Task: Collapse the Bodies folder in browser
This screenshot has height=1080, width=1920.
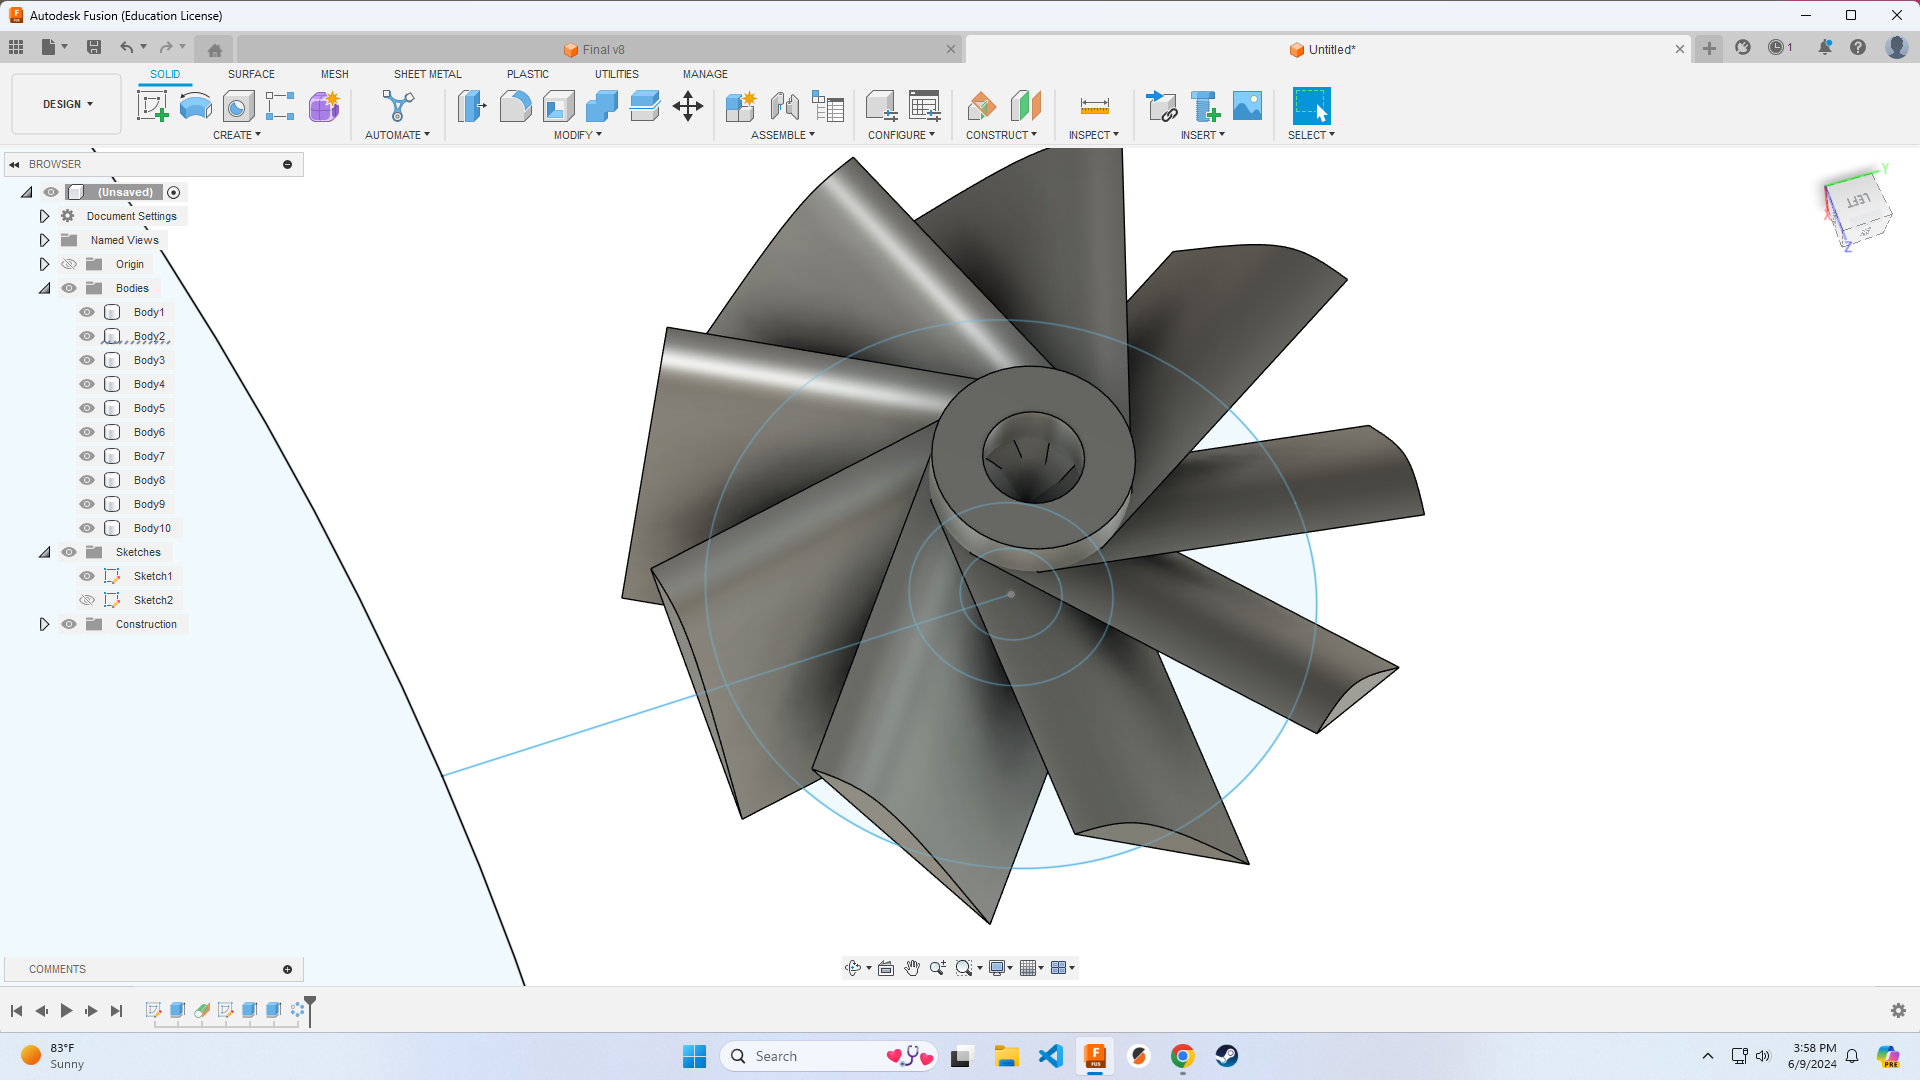Action: pyautogui.click(x=45, y=287)
